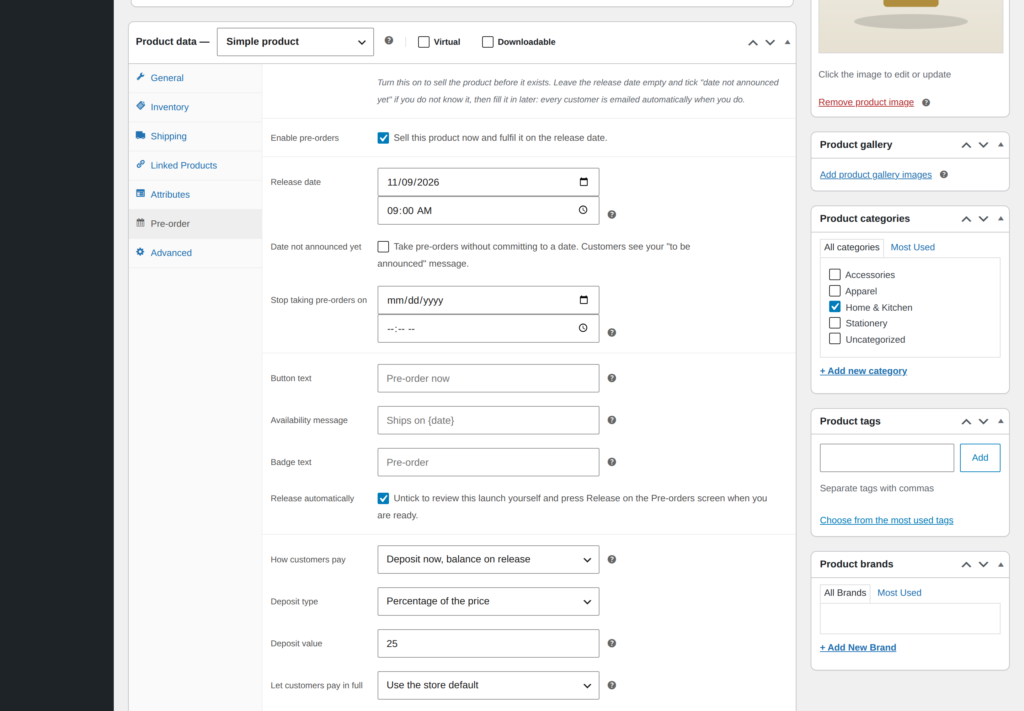Select the All Brands tab
Image resolution: width=1024 pixels, height=711 pixels.
point(844,593)
